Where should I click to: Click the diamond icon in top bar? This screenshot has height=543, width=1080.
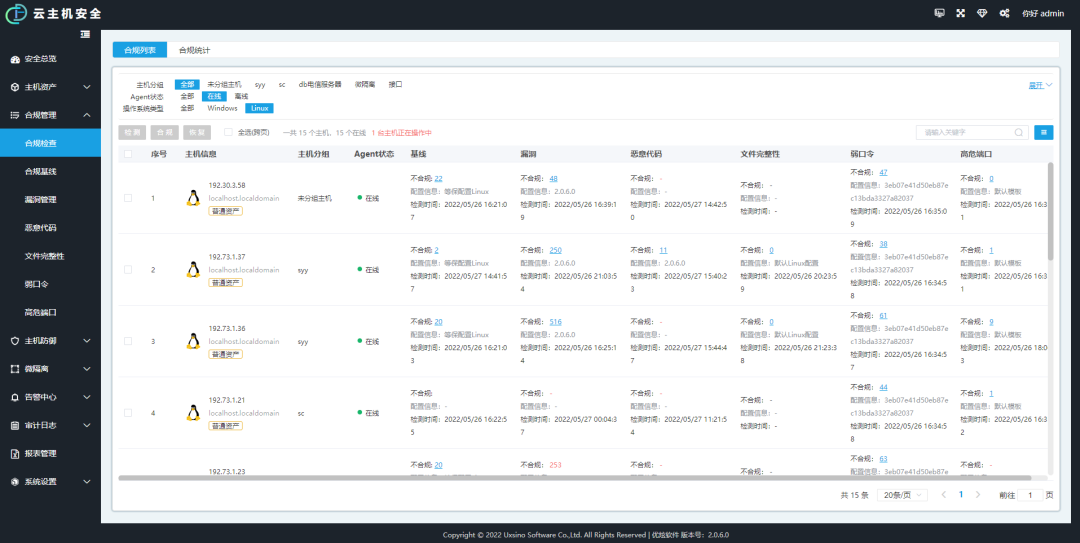[982, 13]
